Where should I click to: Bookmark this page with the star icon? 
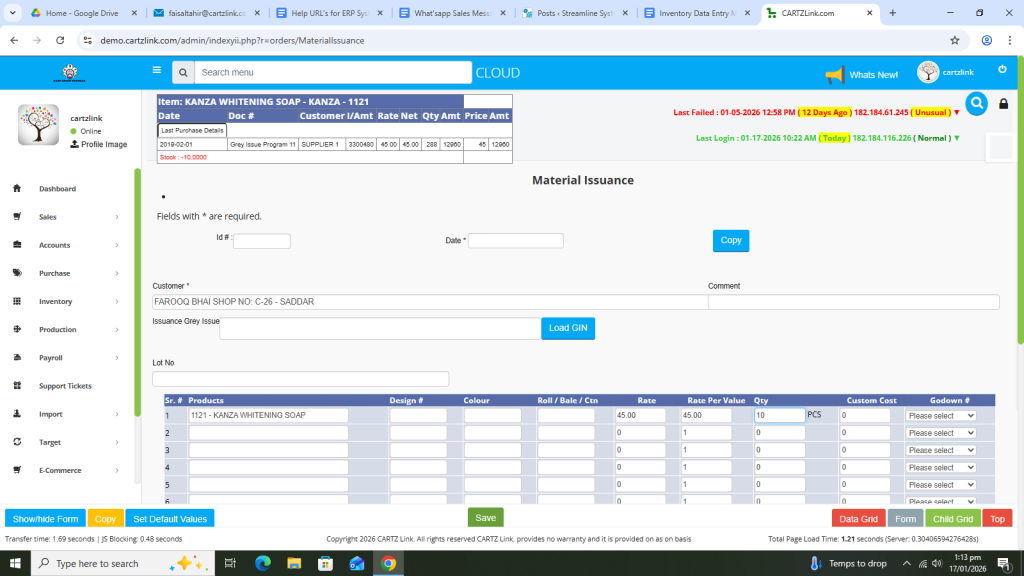tap(955, 40)
